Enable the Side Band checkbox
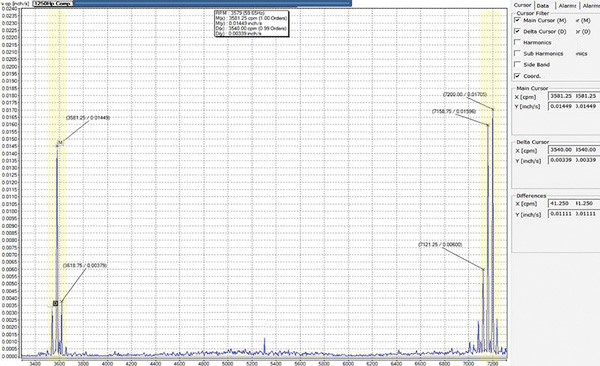600x366 pixels. (x=517, y=64)
